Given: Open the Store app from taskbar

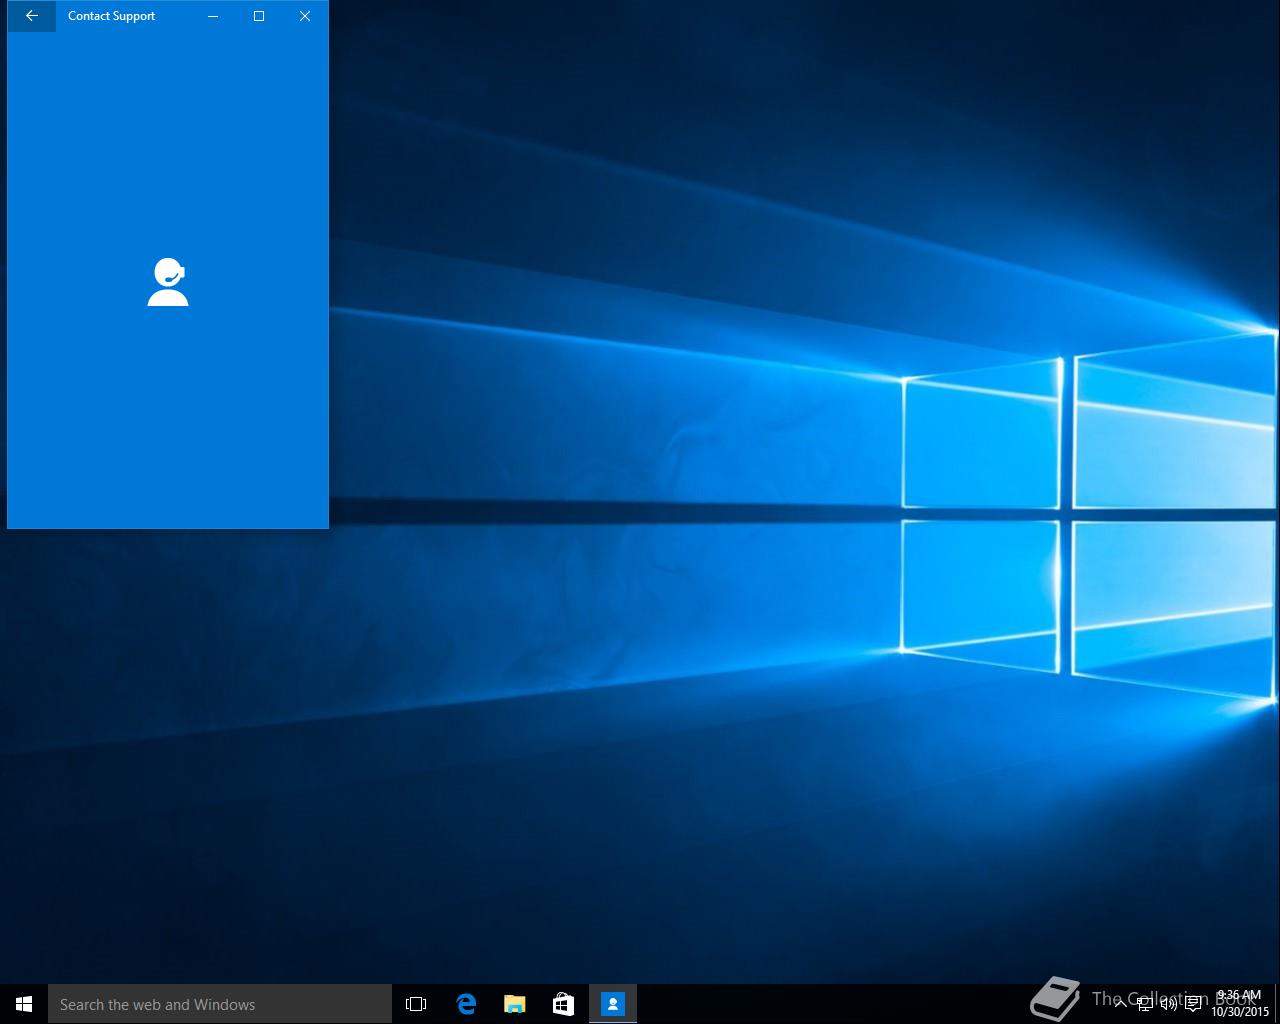Looking at the screenshot, I should [x=564, y=1004].
